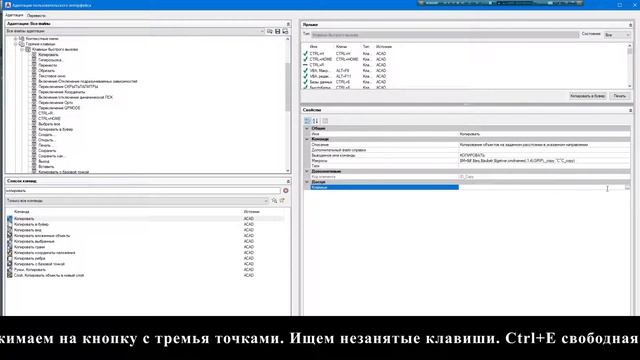Open the three-dots button in Клавиши row
This screenshot has height=360, width=640.
(627, 187)
